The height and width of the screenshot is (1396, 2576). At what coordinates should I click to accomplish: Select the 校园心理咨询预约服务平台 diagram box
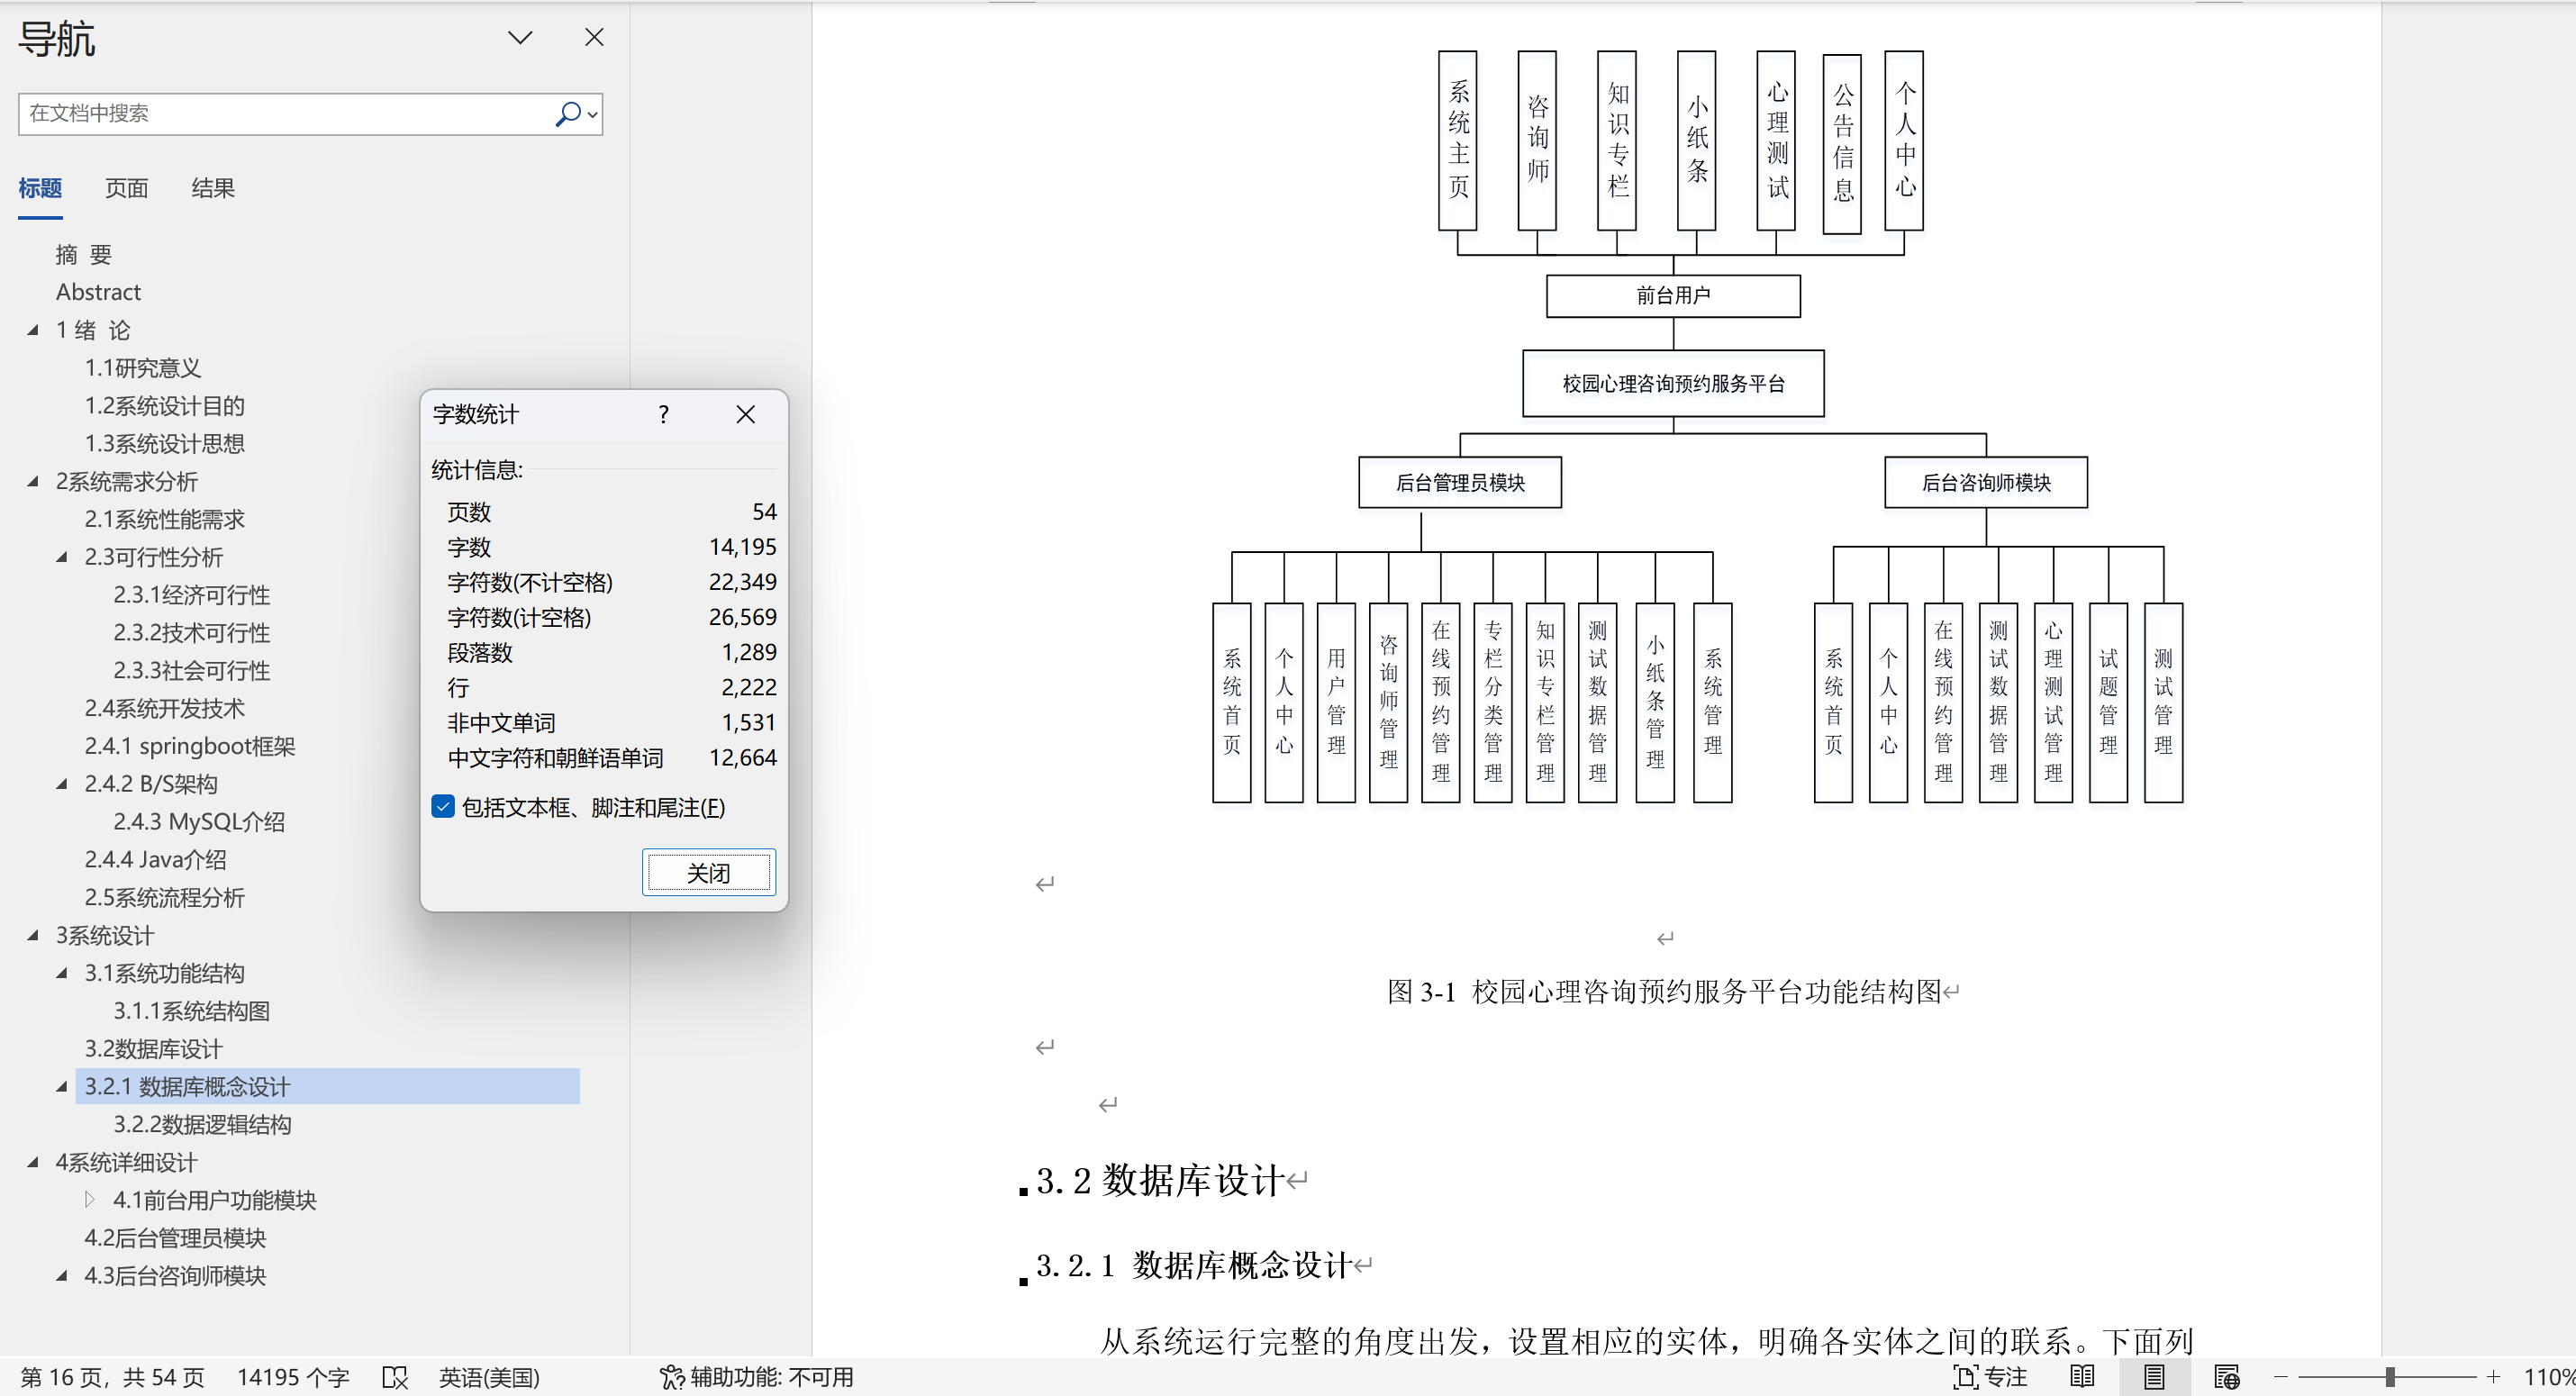(1673, 383)
